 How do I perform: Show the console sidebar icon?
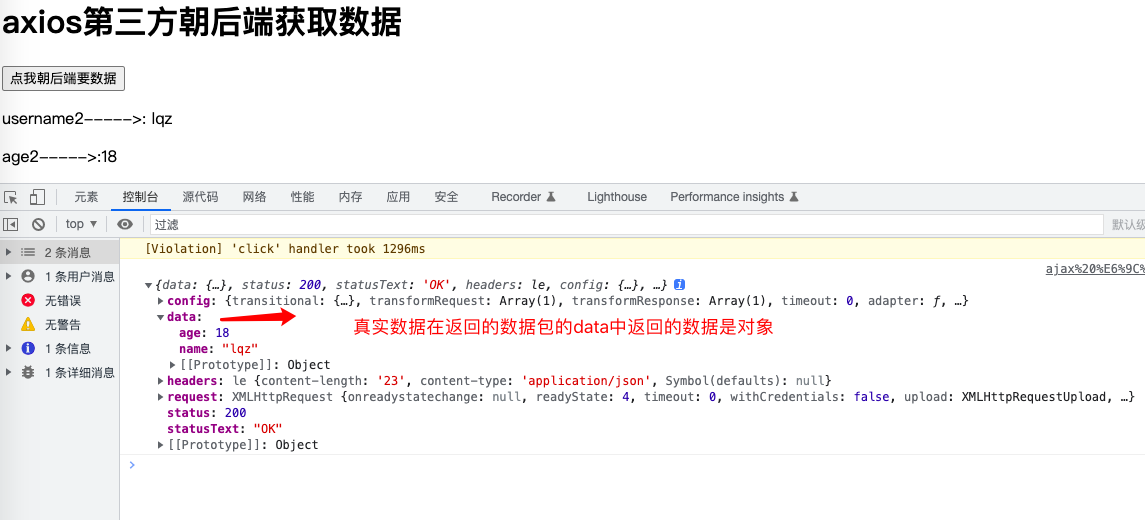click(x=11, y=224)
